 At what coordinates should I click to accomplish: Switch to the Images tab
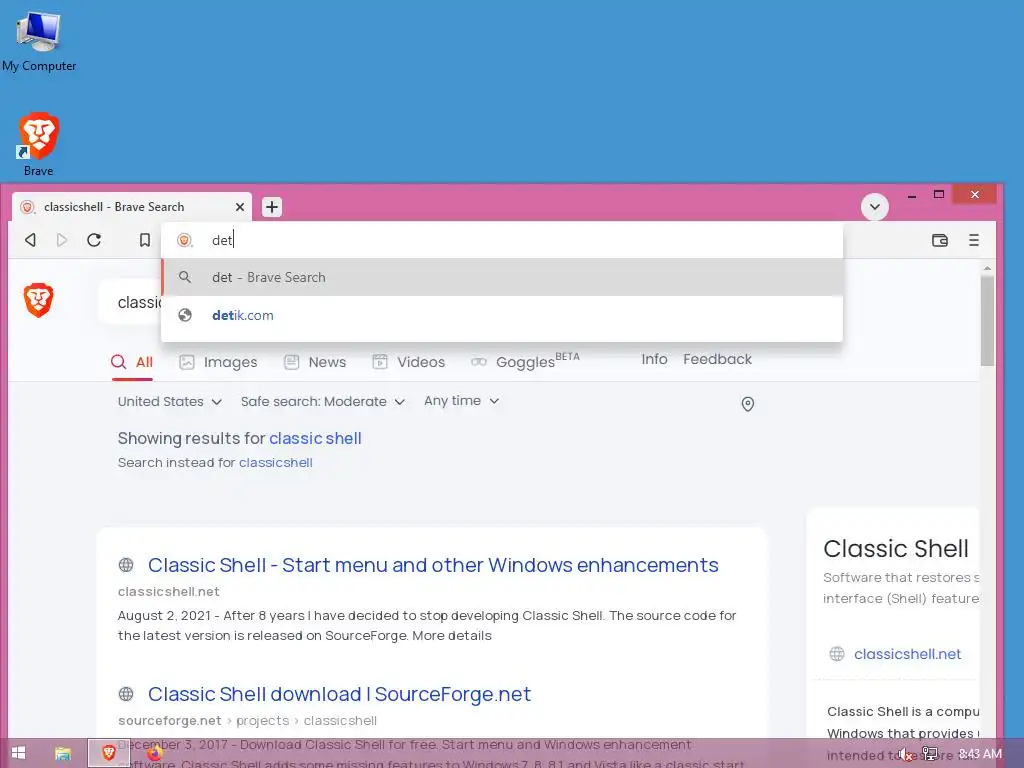click(218, 362)
